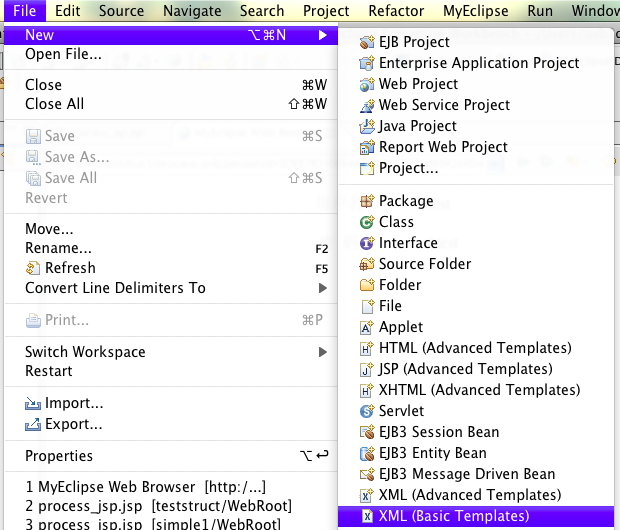
Task: Click the Refresh icon in File menu
Action: point(33,268)
